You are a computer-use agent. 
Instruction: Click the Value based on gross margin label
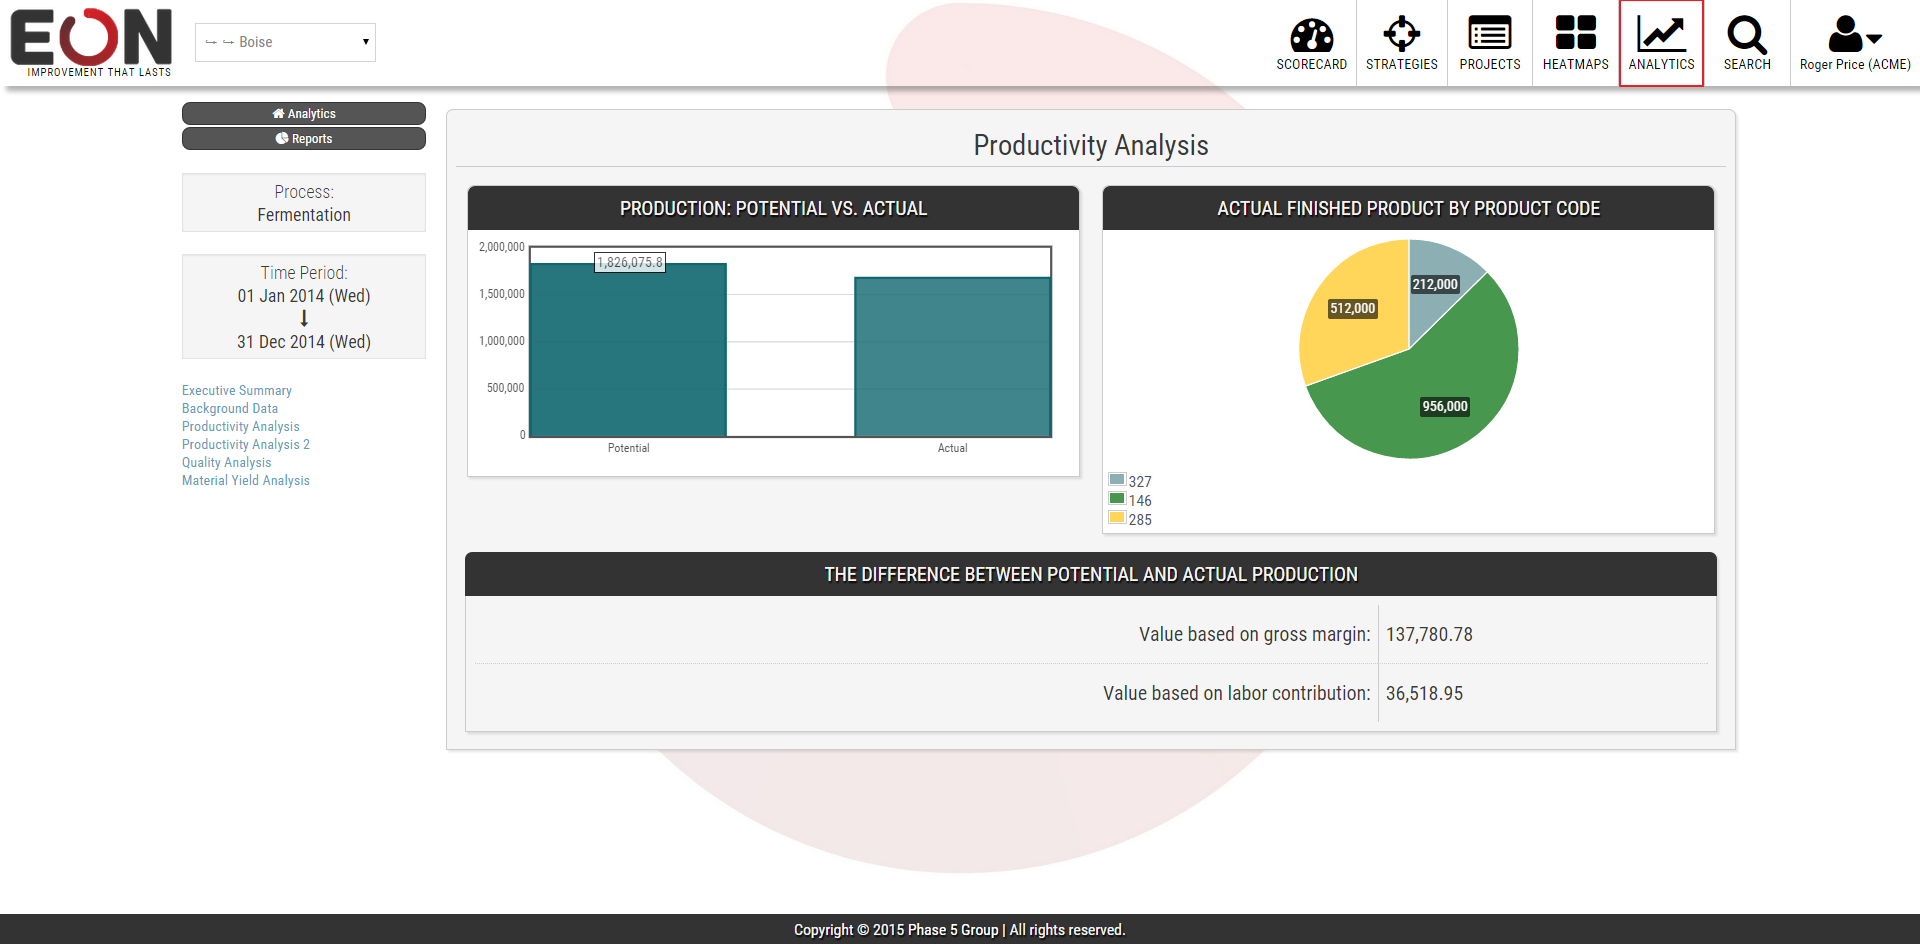(x=1254, y=634)
